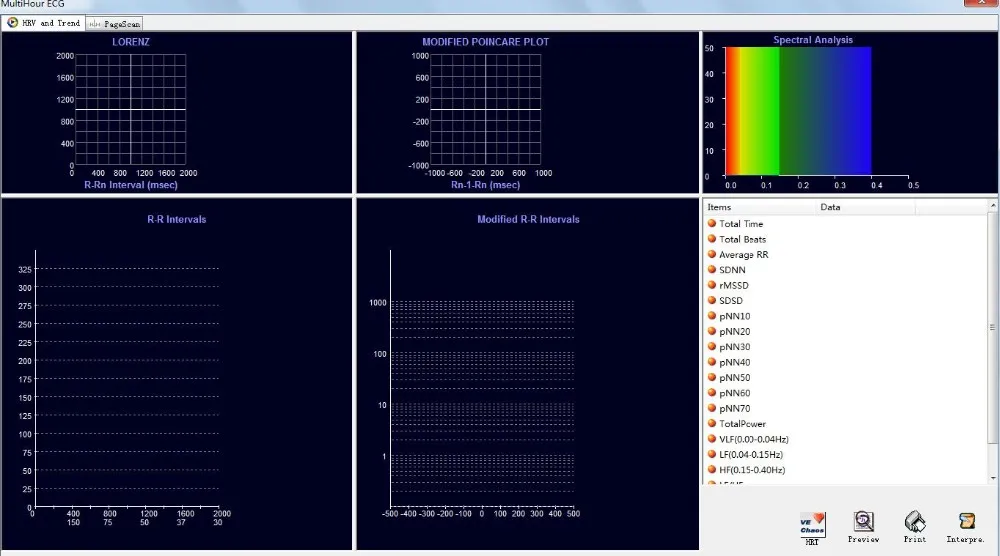1000x556 pixels.
Task: Open the HRT VE Chaos analysis
Action: (812, 524)
